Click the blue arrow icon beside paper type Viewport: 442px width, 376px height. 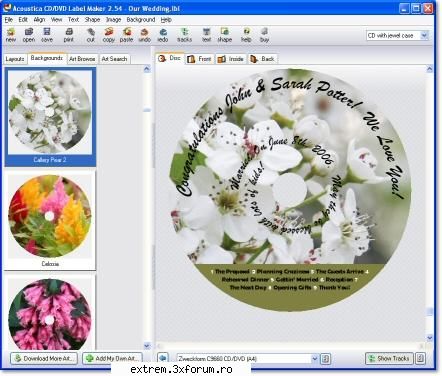point(163,358)
